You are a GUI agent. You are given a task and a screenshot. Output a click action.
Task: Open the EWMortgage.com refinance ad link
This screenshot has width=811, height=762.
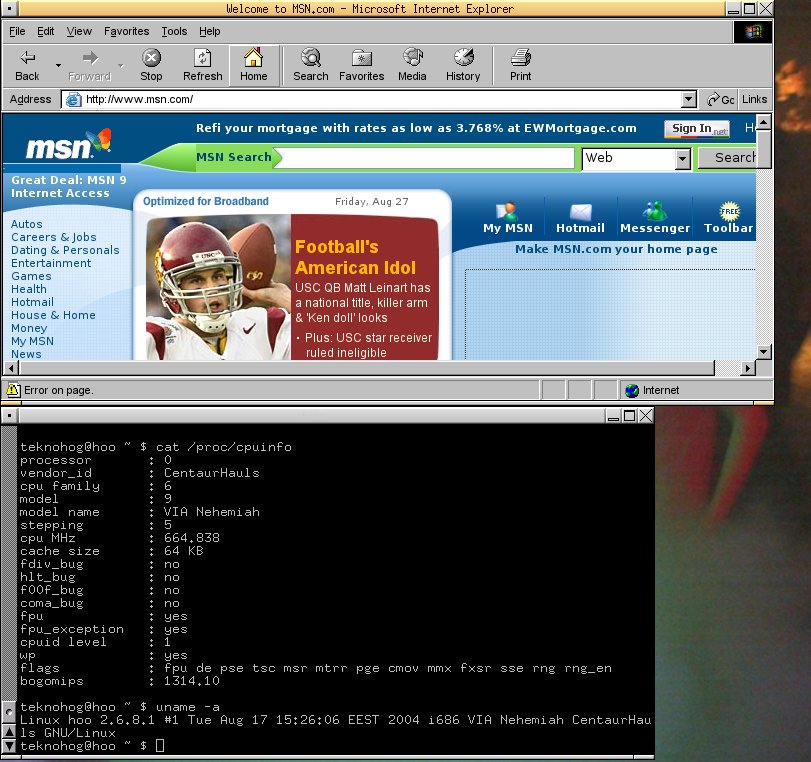pyautogui.click(x=416, y=128)
